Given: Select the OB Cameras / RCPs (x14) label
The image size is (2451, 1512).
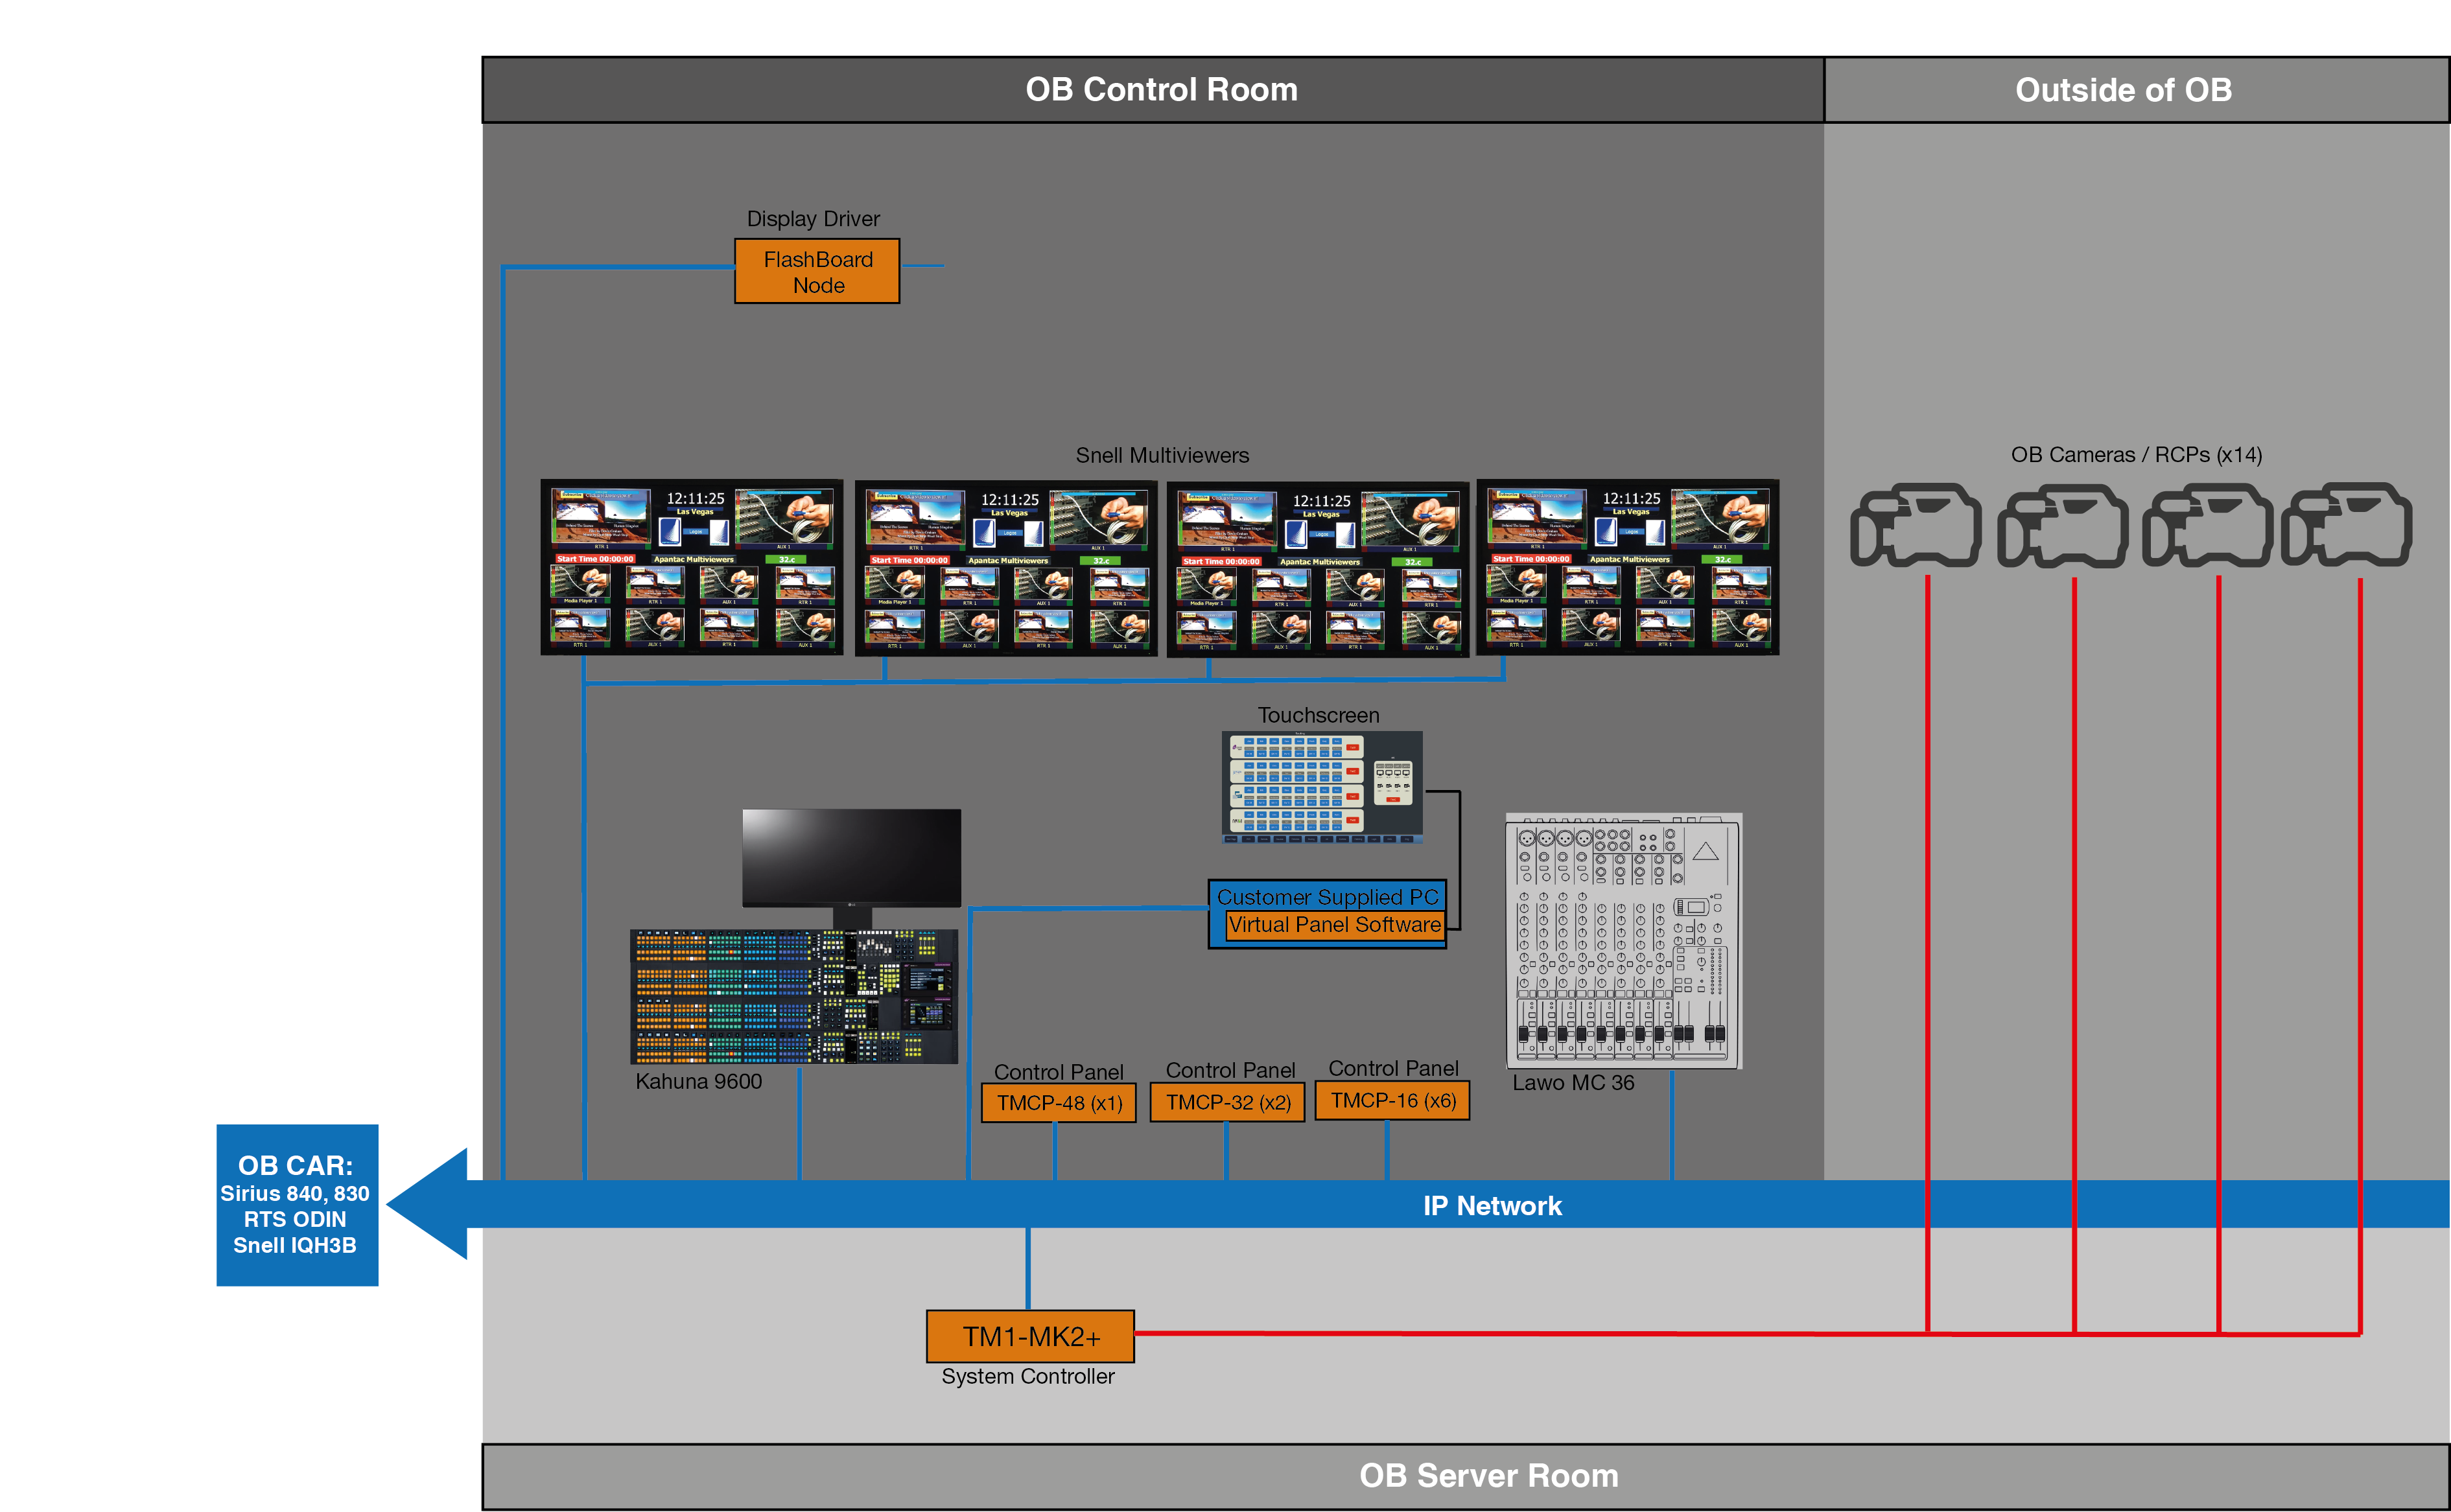Looking at the screenshot, I should pos(2136,455).
